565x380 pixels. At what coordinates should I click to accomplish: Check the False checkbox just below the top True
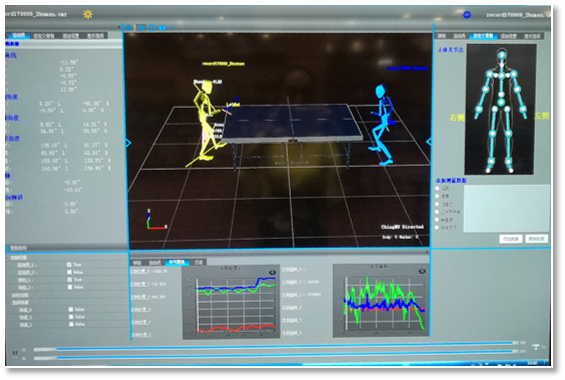(x=70, y=272)
